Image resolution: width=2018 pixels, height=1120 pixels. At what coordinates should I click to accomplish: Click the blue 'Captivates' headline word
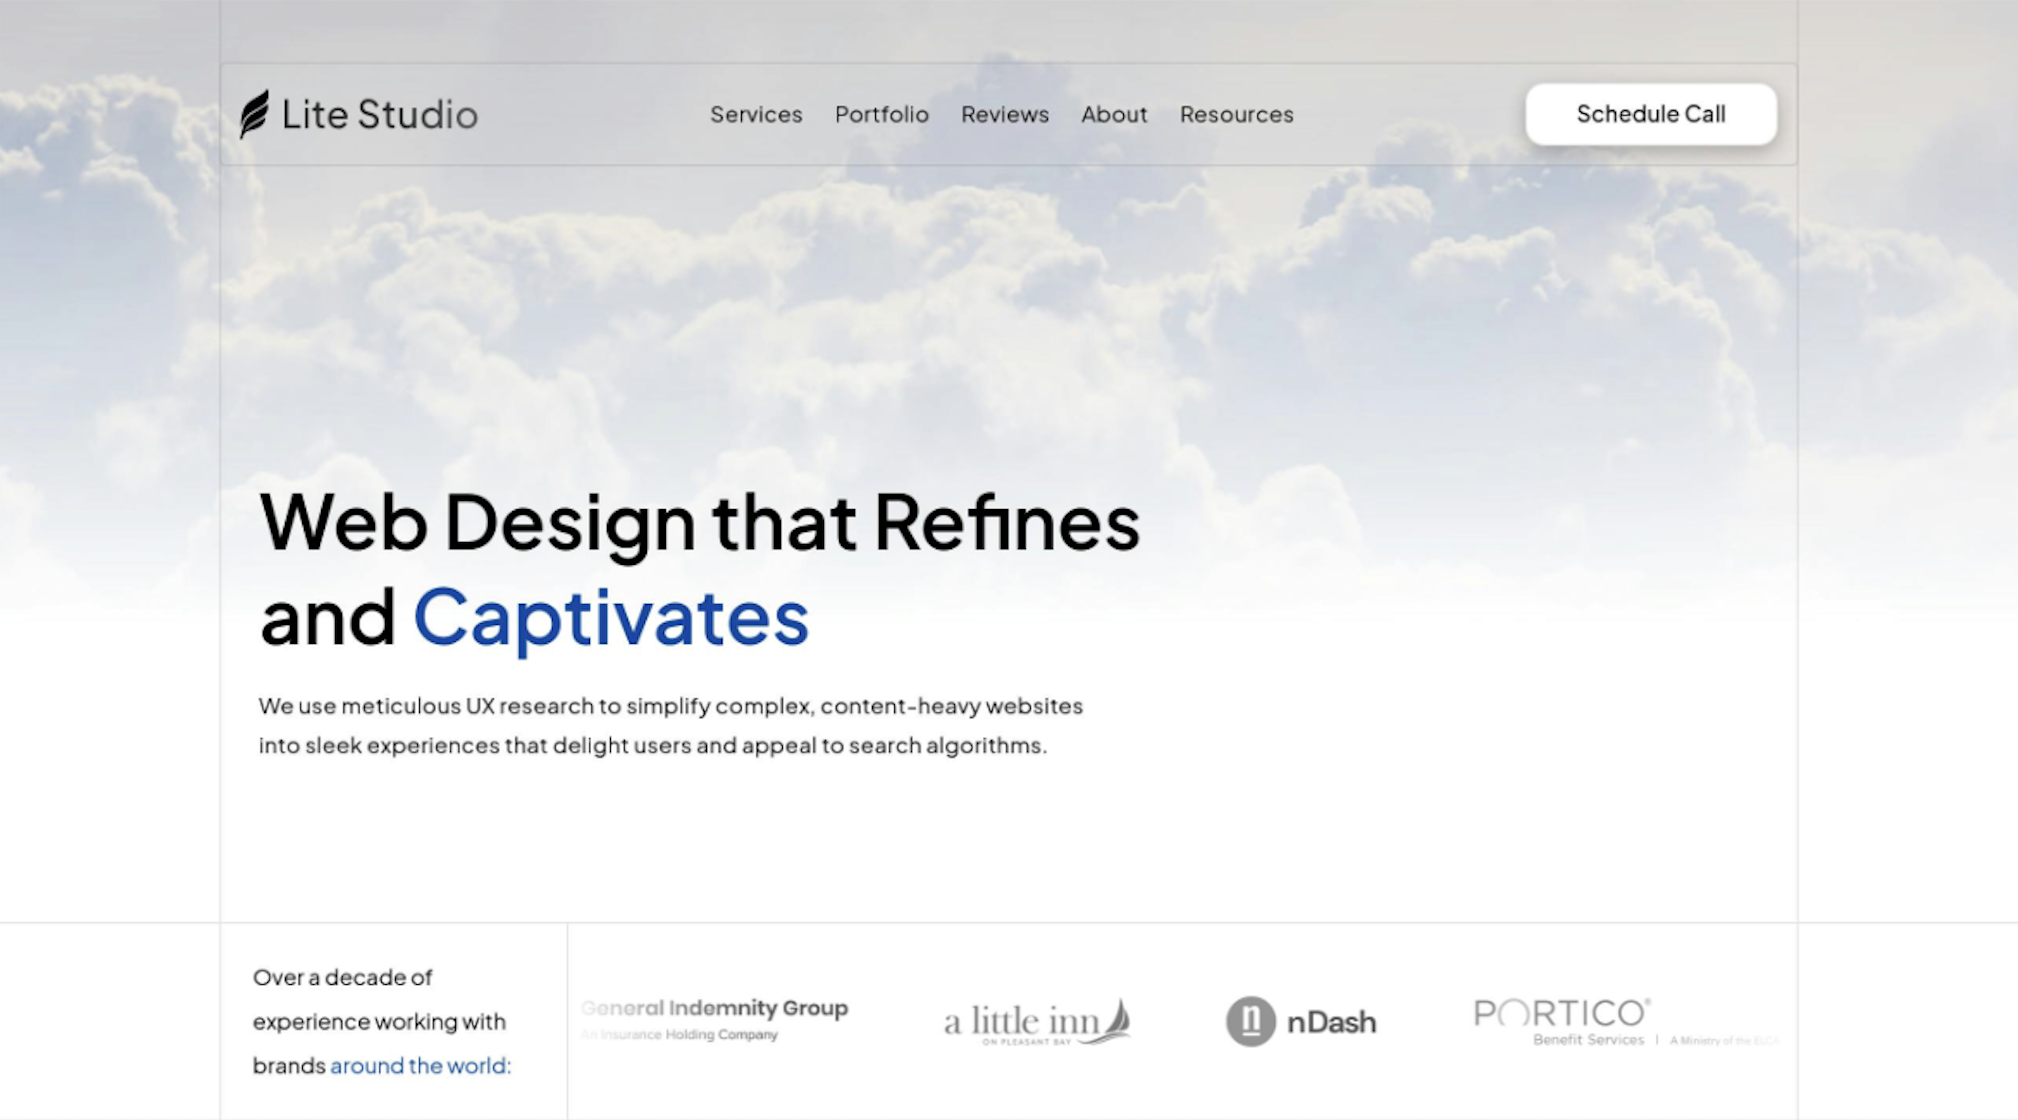click(x=610, y=617)
